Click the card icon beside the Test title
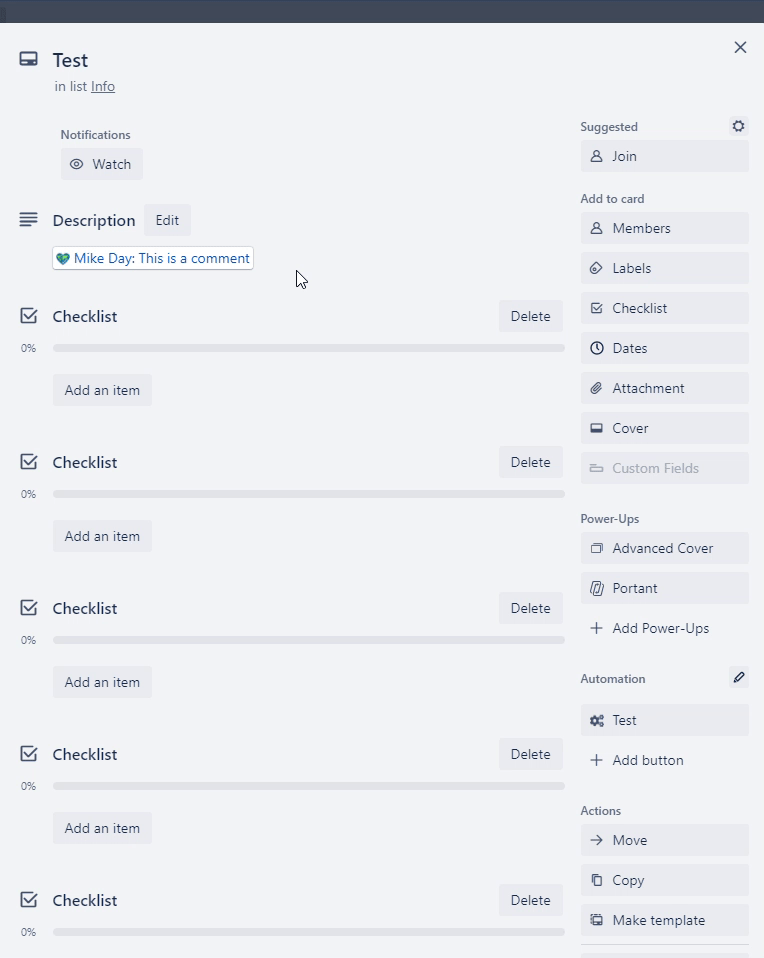 (x=27, y=59)
